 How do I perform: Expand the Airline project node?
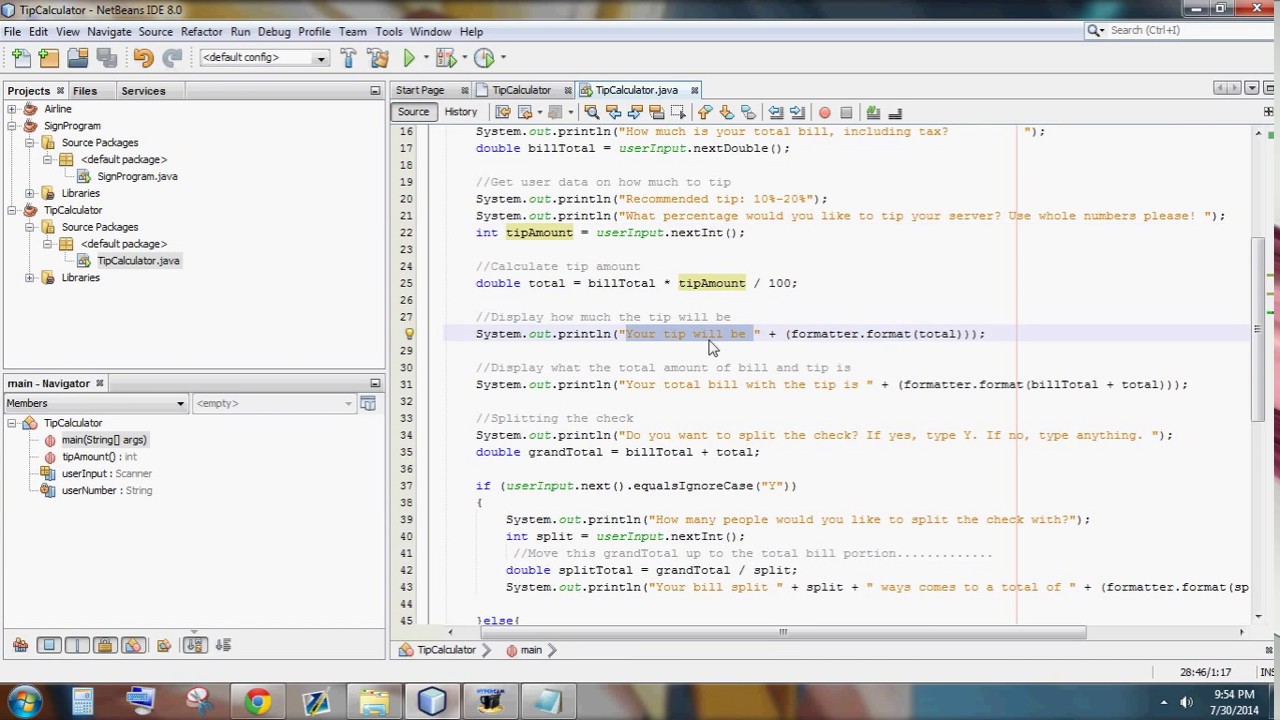coord(12,109)
